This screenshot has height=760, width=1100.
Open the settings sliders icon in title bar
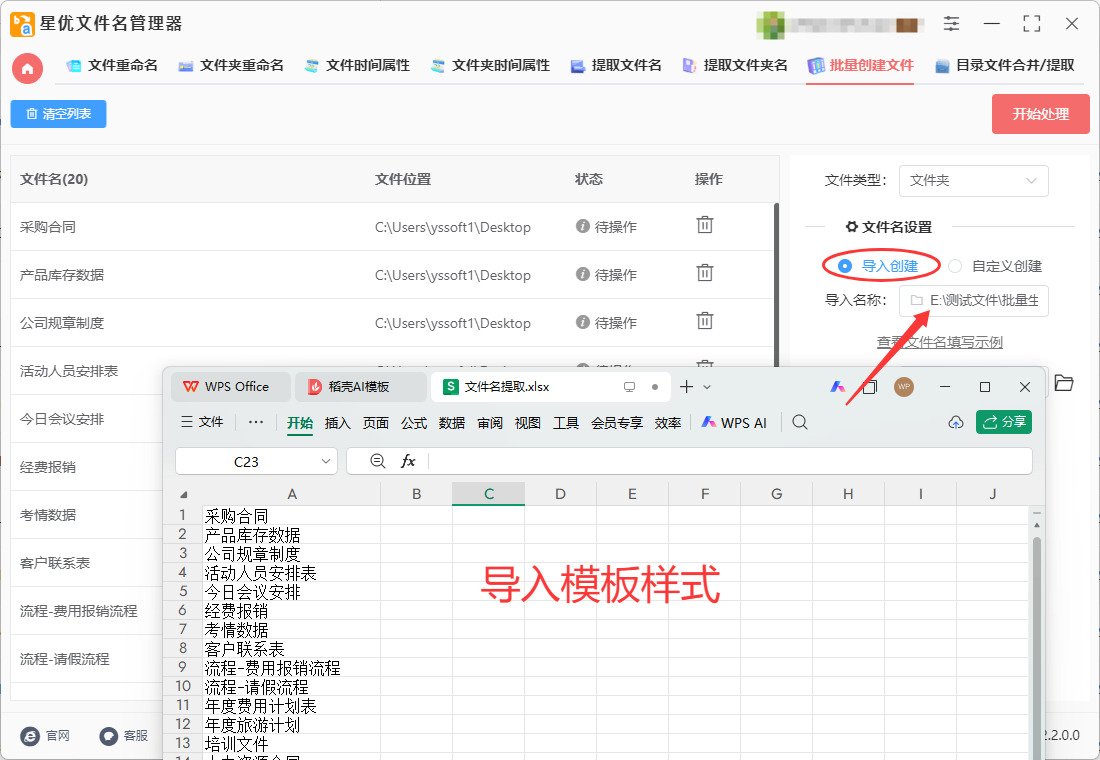pyautogui.click(x=951, y=24)
